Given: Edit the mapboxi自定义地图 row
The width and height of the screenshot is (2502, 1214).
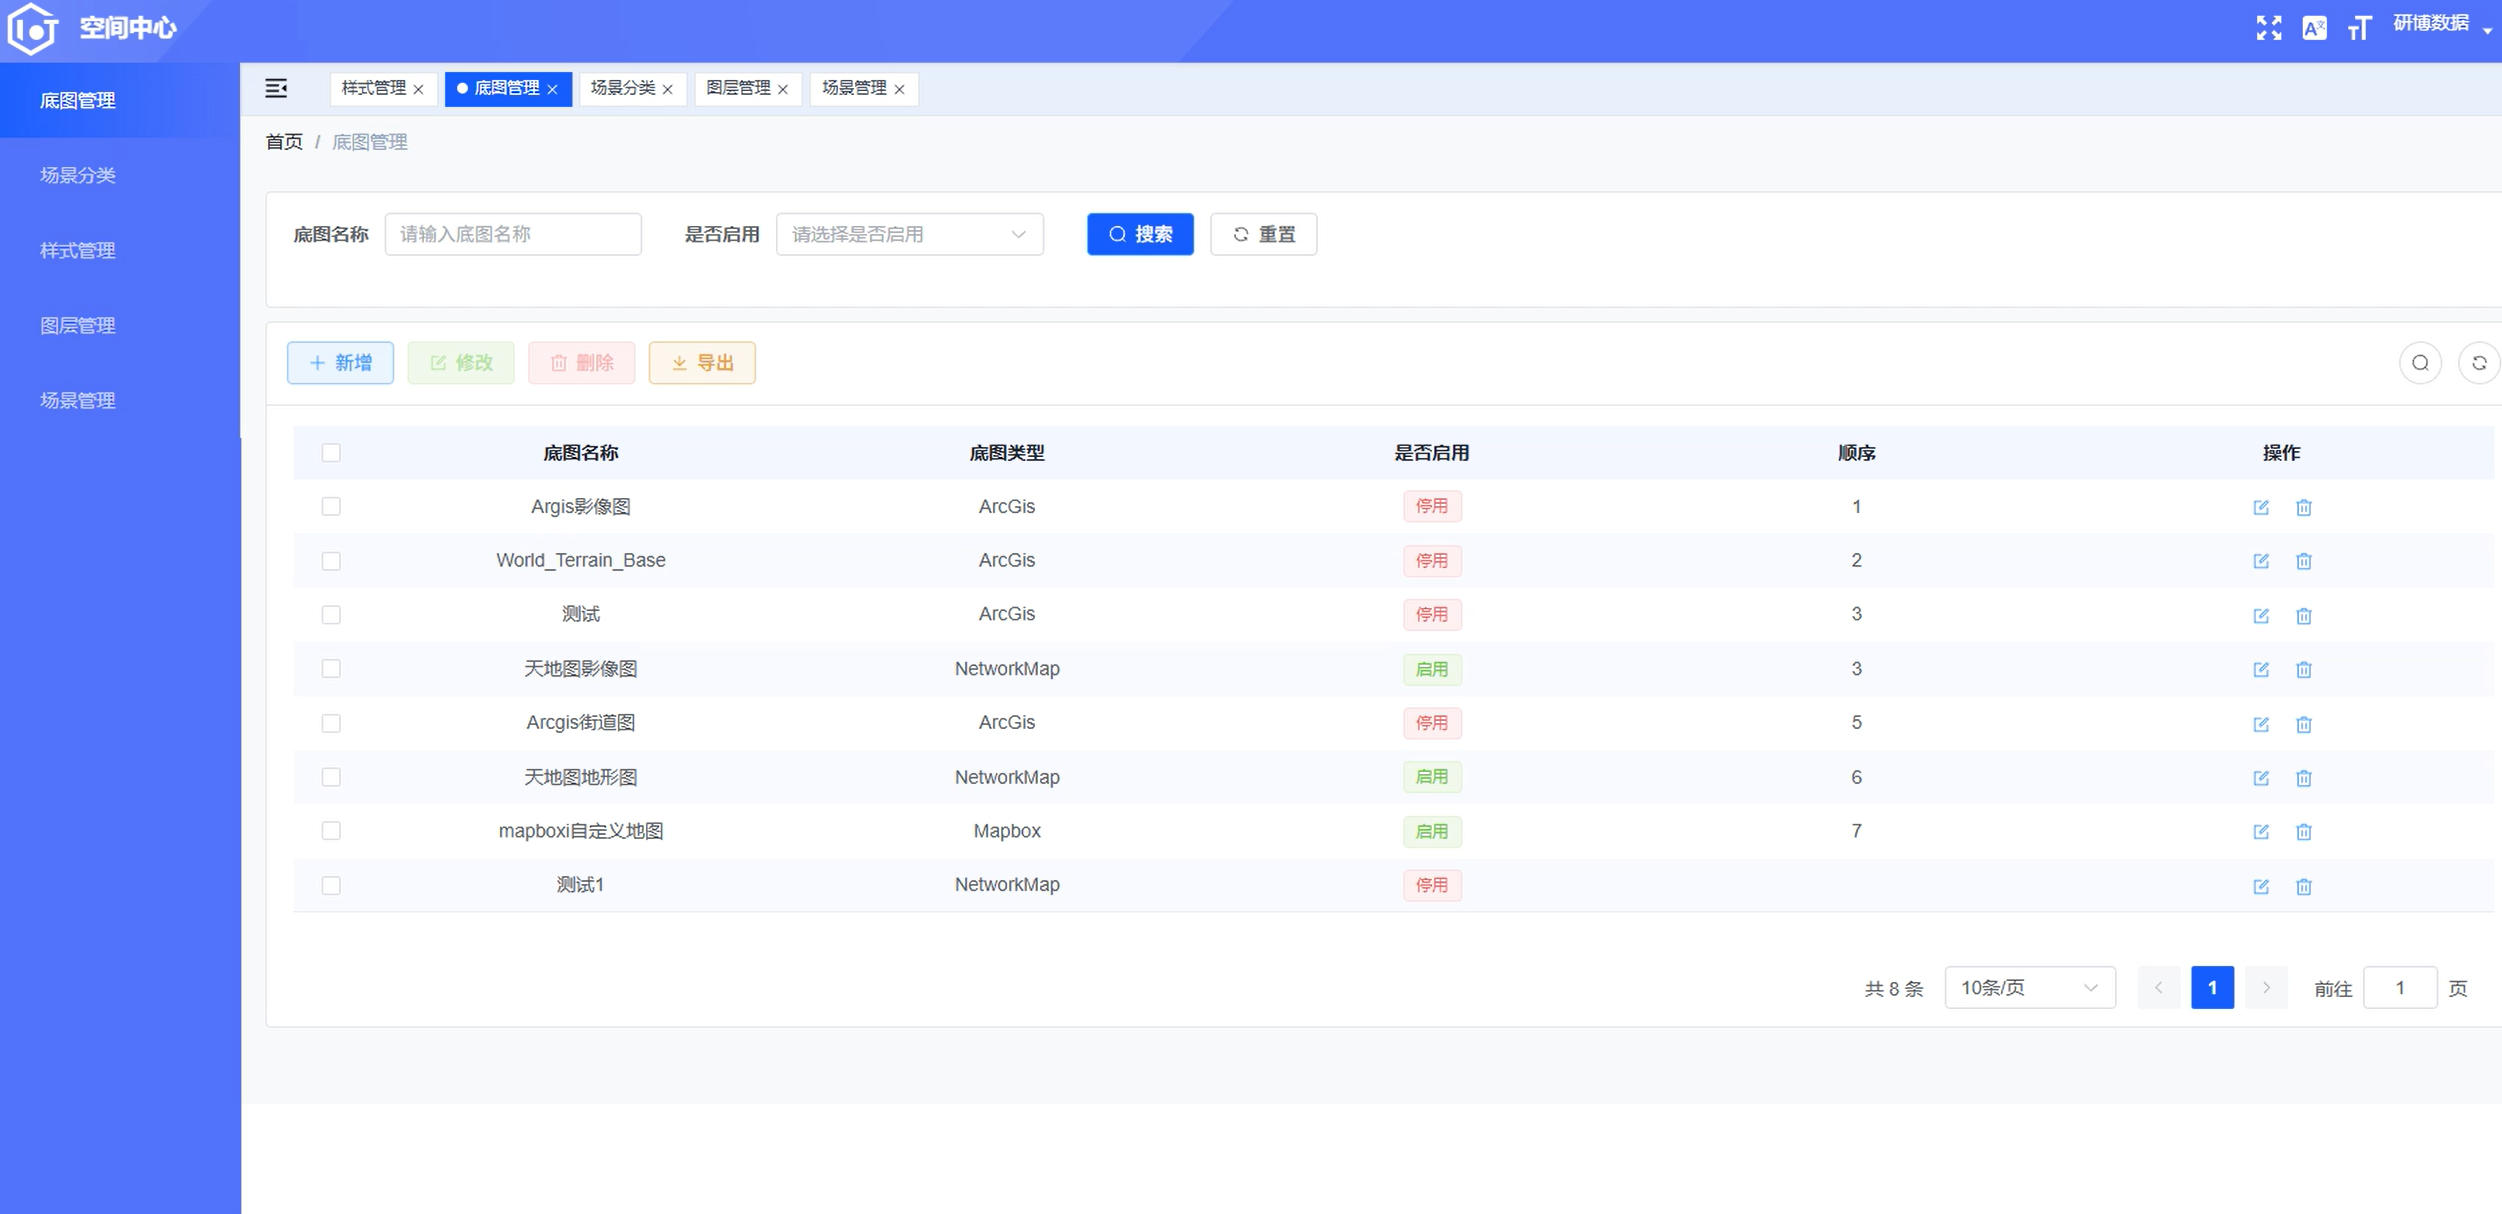Looking at the screenshot, I should (2261, 832).
